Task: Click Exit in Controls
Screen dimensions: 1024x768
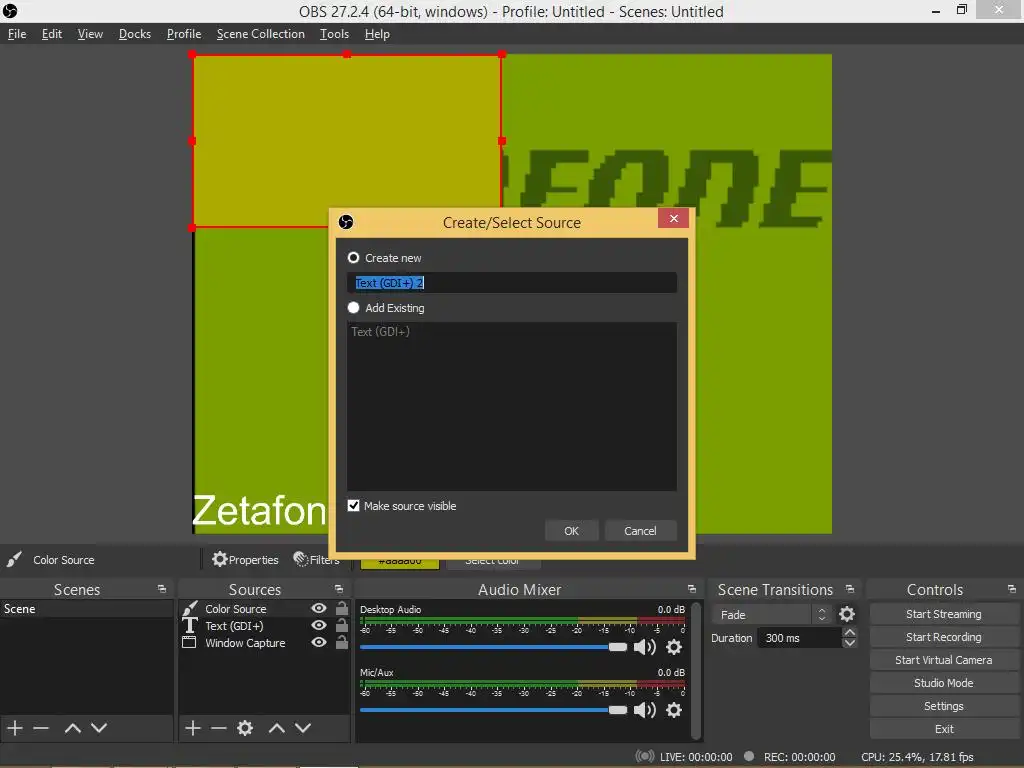Action: [944, 729]
